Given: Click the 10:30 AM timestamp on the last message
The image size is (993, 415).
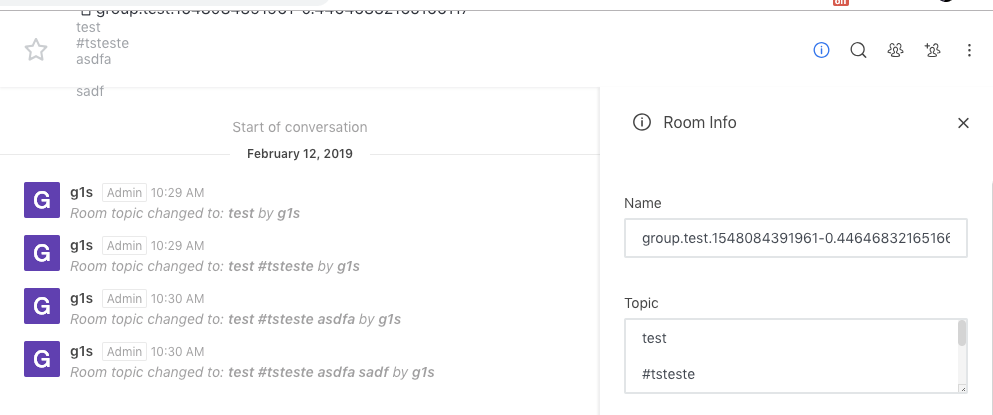Looking at the screenshot, I should click(179, 350).
